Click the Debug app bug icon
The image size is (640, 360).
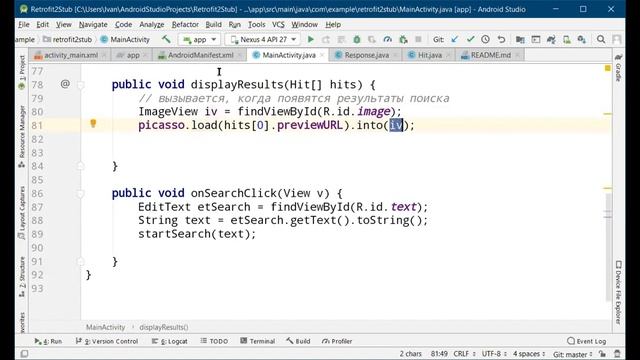[x=357, y=40]
